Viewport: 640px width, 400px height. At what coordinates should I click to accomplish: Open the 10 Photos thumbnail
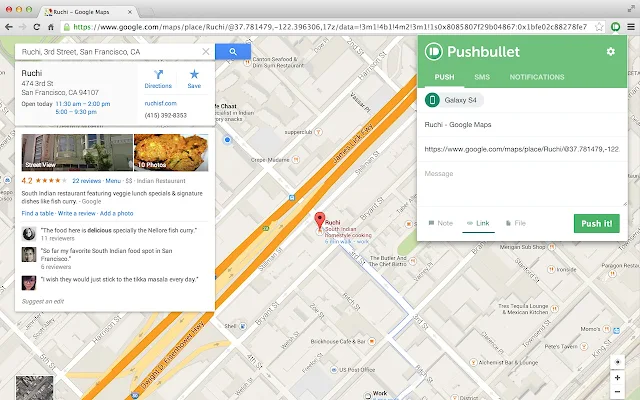171,152
